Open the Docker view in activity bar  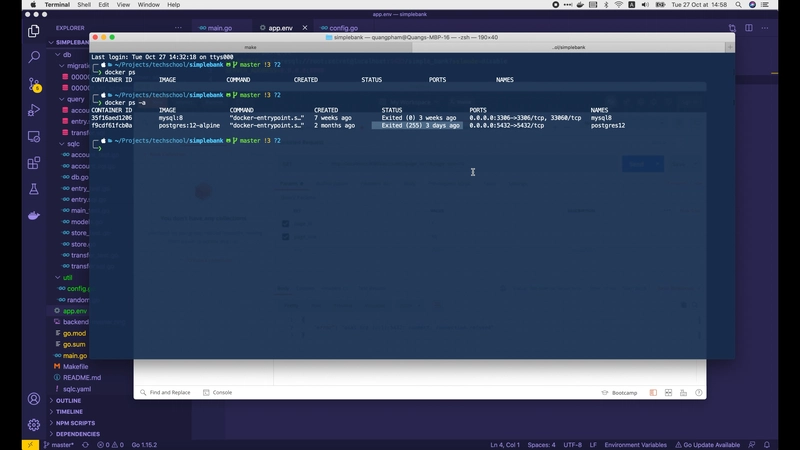(x=34, y=216)
